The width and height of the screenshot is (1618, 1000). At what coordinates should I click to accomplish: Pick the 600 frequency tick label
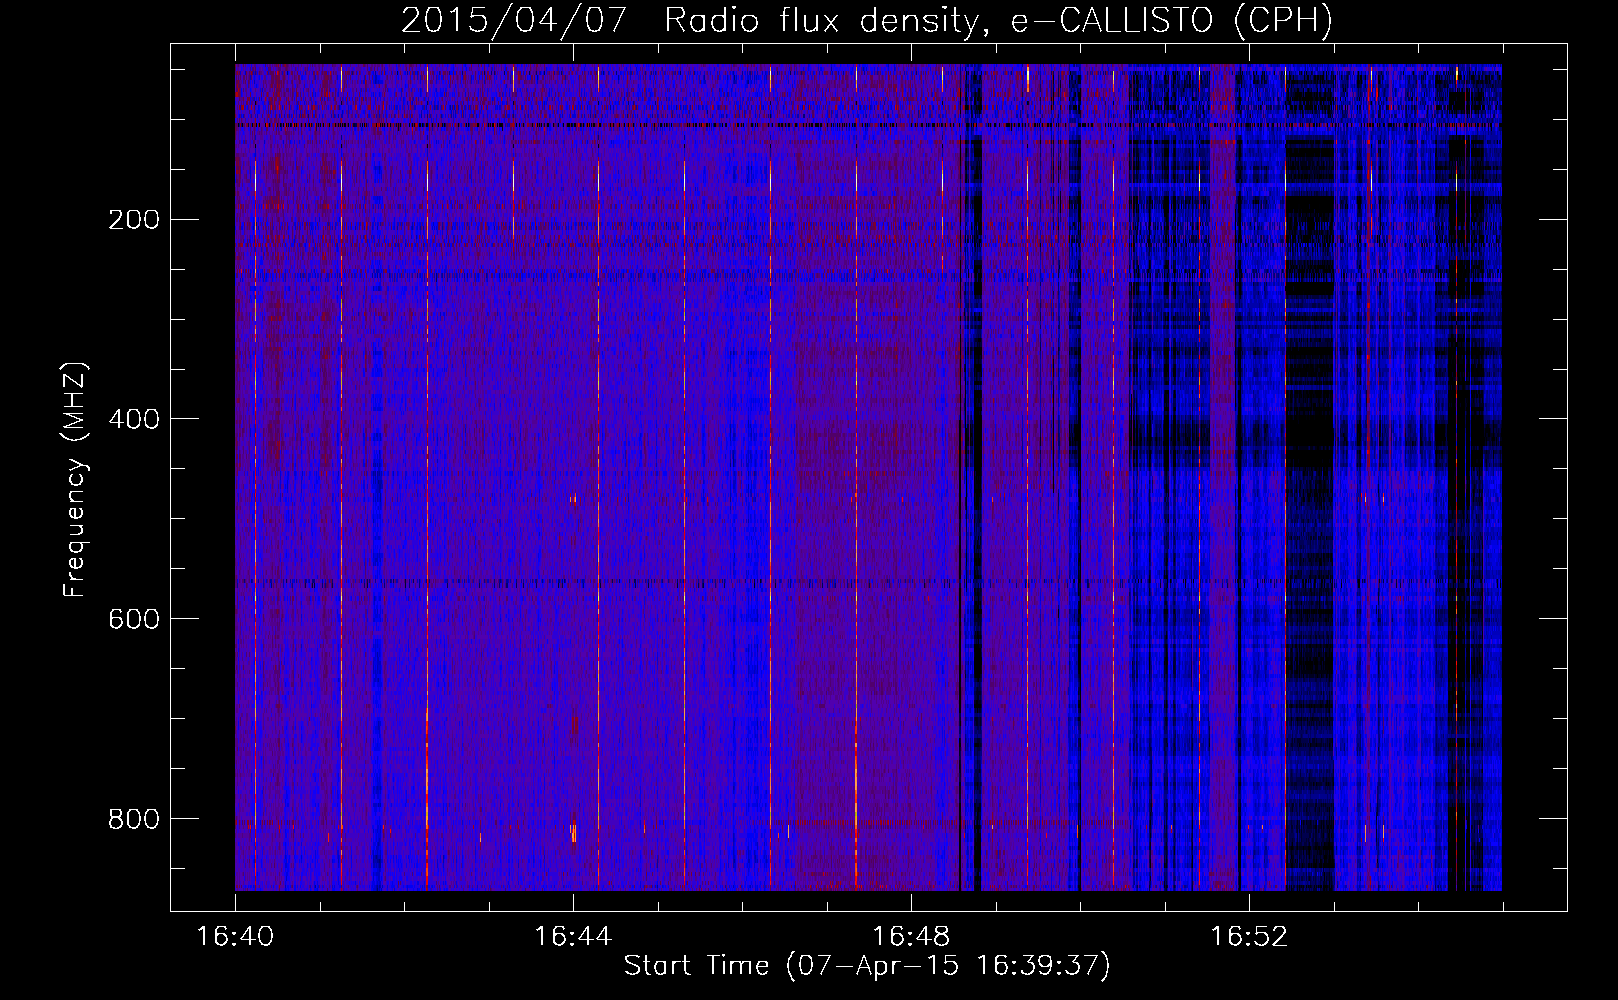pos(134,619)
